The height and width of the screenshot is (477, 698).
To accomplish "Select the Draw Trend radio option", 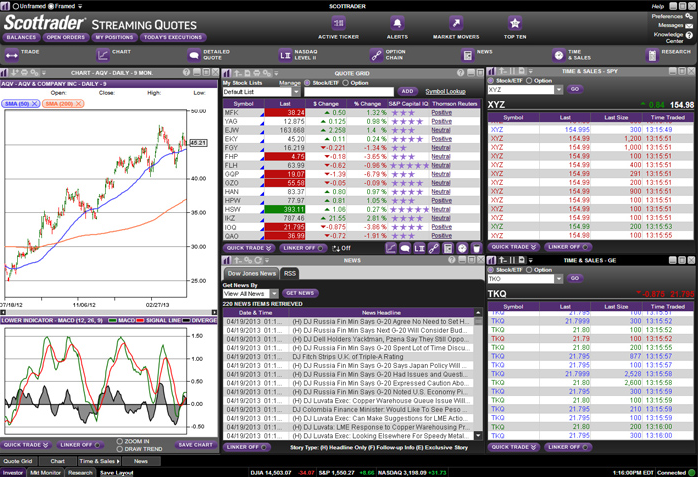I will pyautogui.click(x=121, y=448).
